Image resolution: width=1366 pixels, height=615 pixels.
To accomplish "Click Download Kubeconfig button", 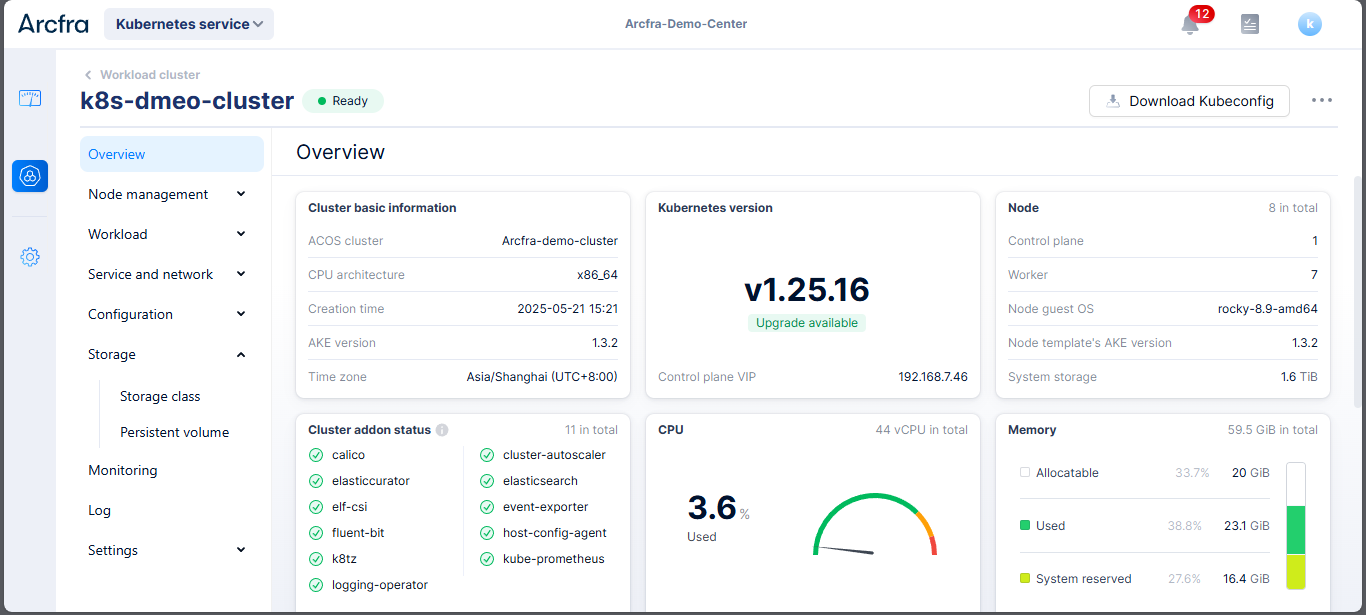I will (x=1188, y=101).
